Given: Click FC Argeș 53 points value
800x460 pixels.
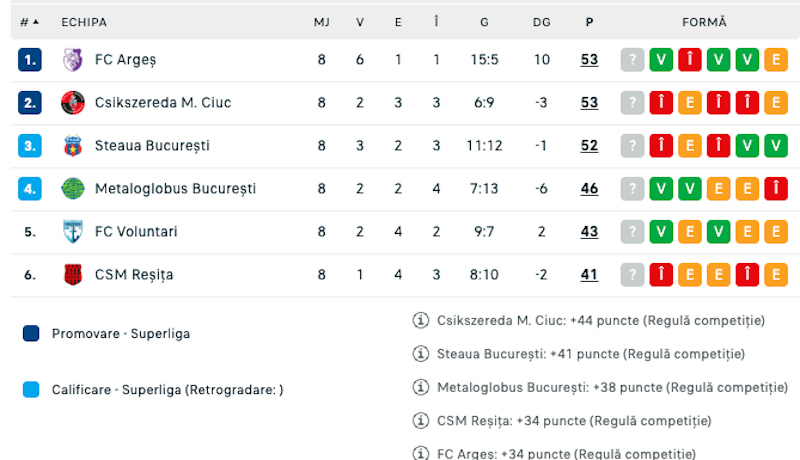Looking at the screenshot, I should [x=589, y=59].
